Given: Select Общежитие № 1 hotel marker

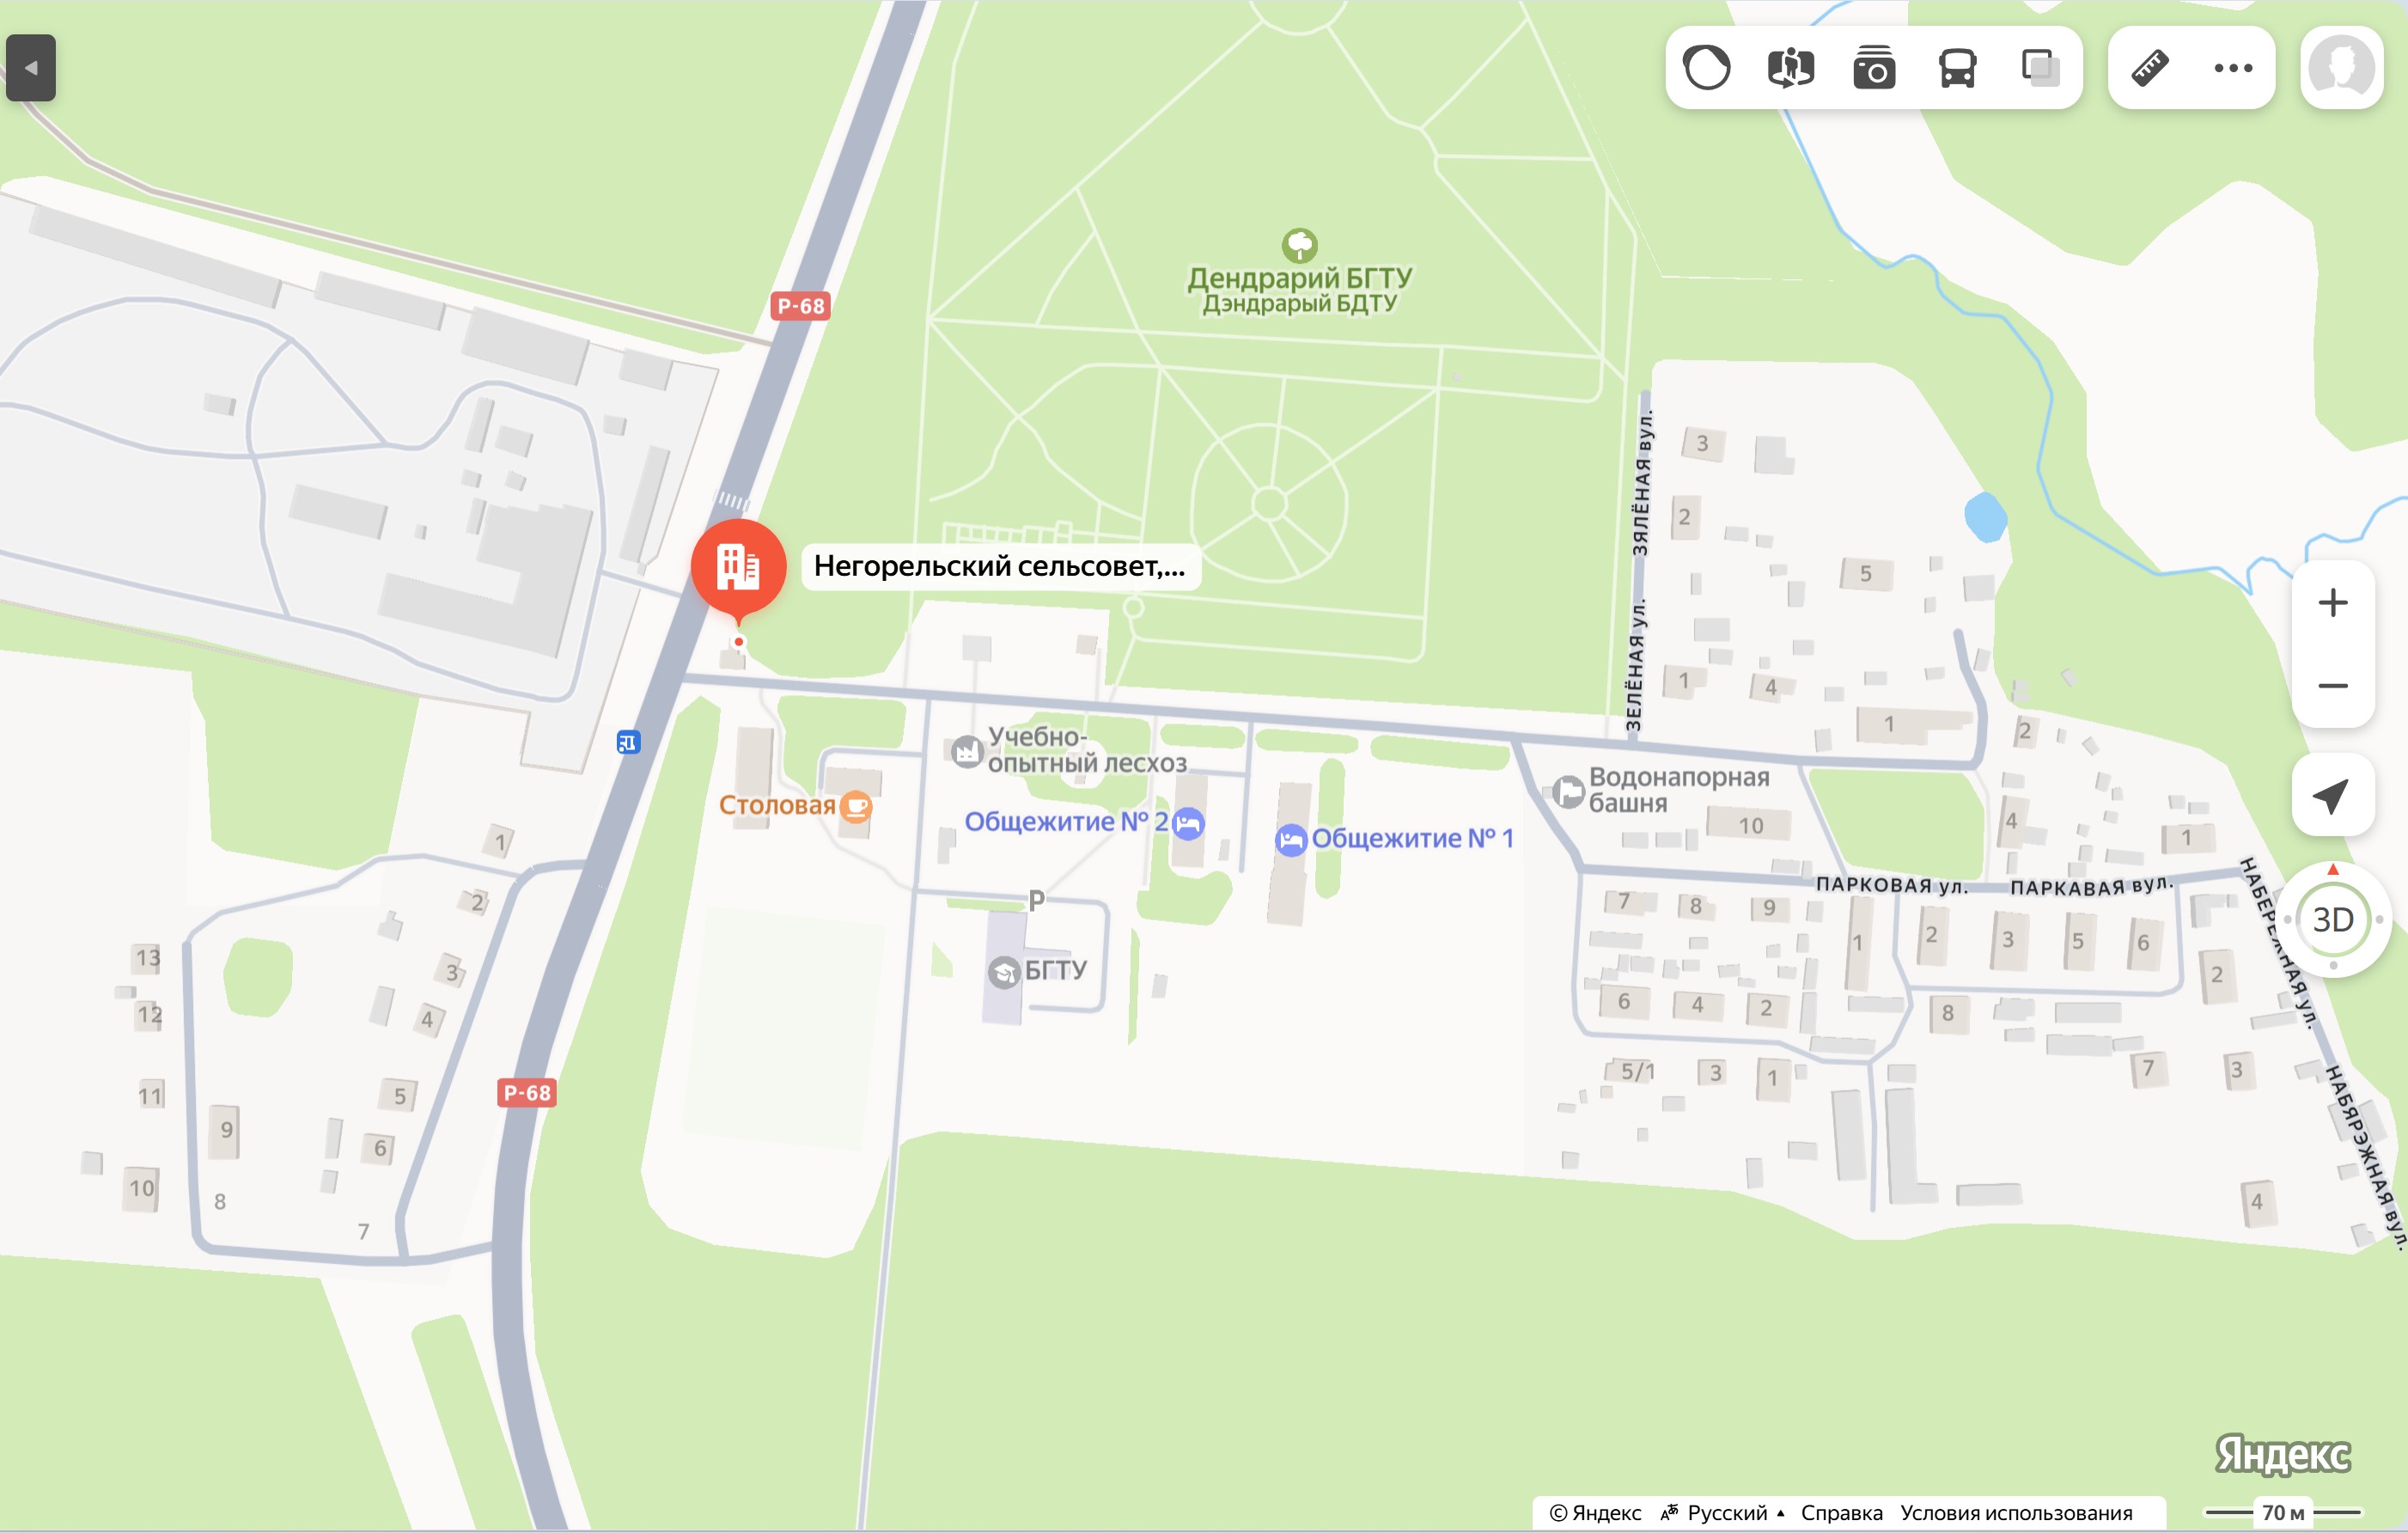Looking at the screenshot, I should [1291, 840].
